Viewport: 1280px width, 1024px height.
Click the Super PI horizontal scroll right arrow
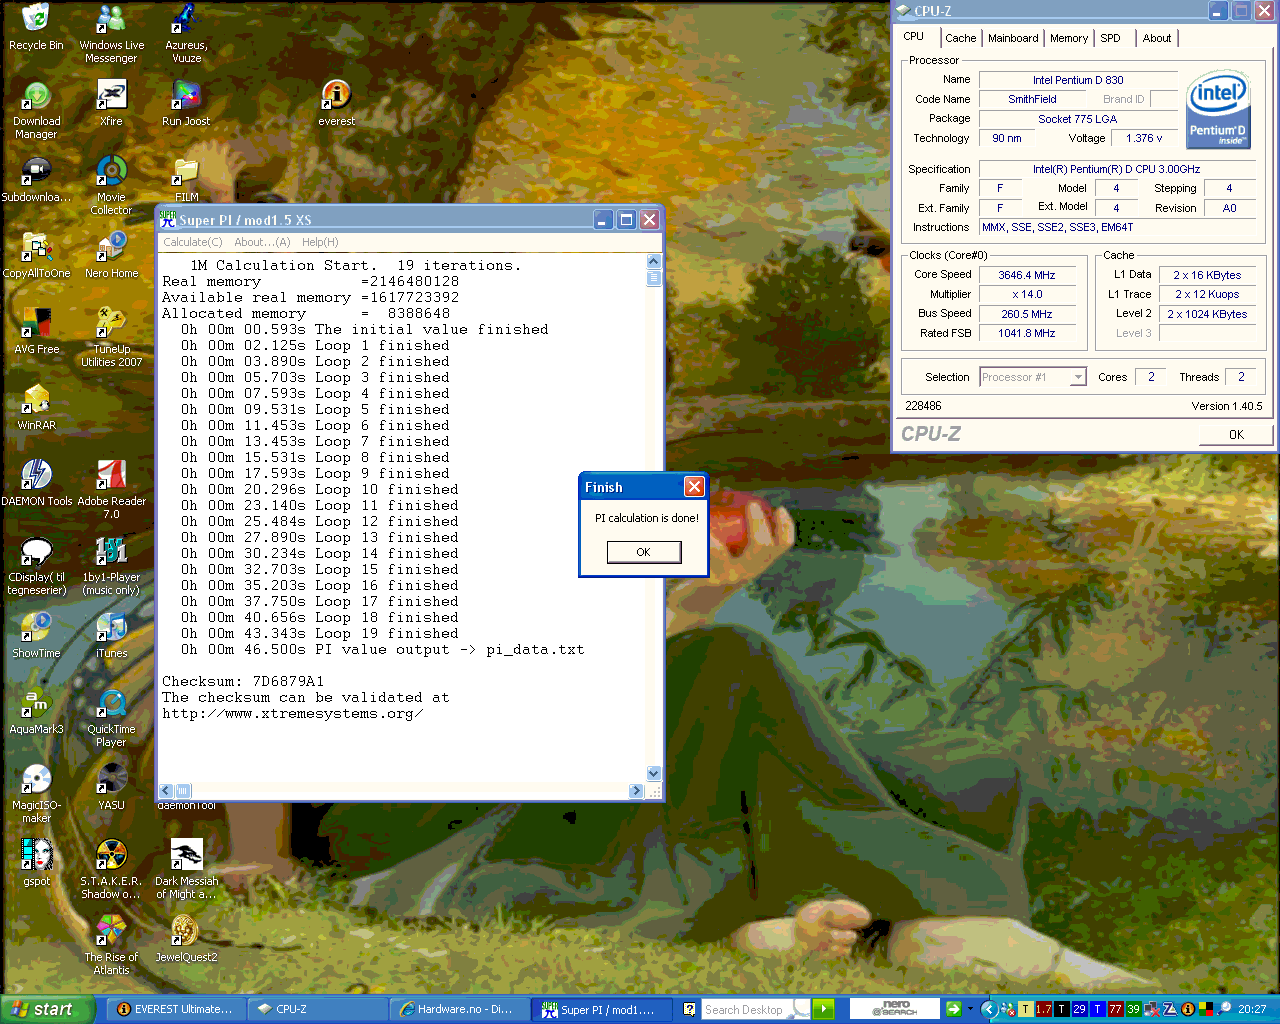pos(636,791)
